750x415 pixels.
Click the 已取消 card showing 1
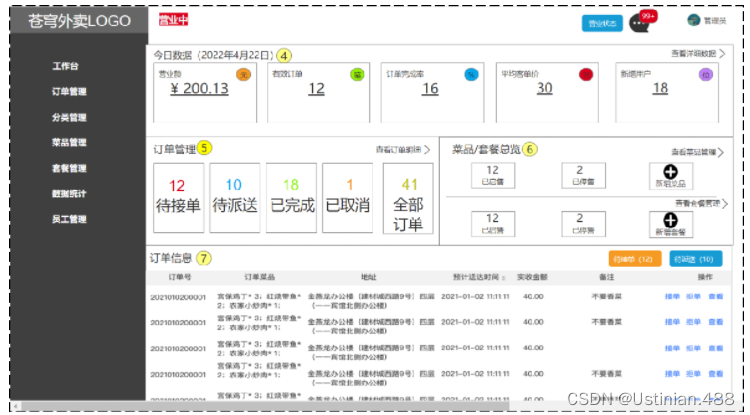[x=348, y=198]
